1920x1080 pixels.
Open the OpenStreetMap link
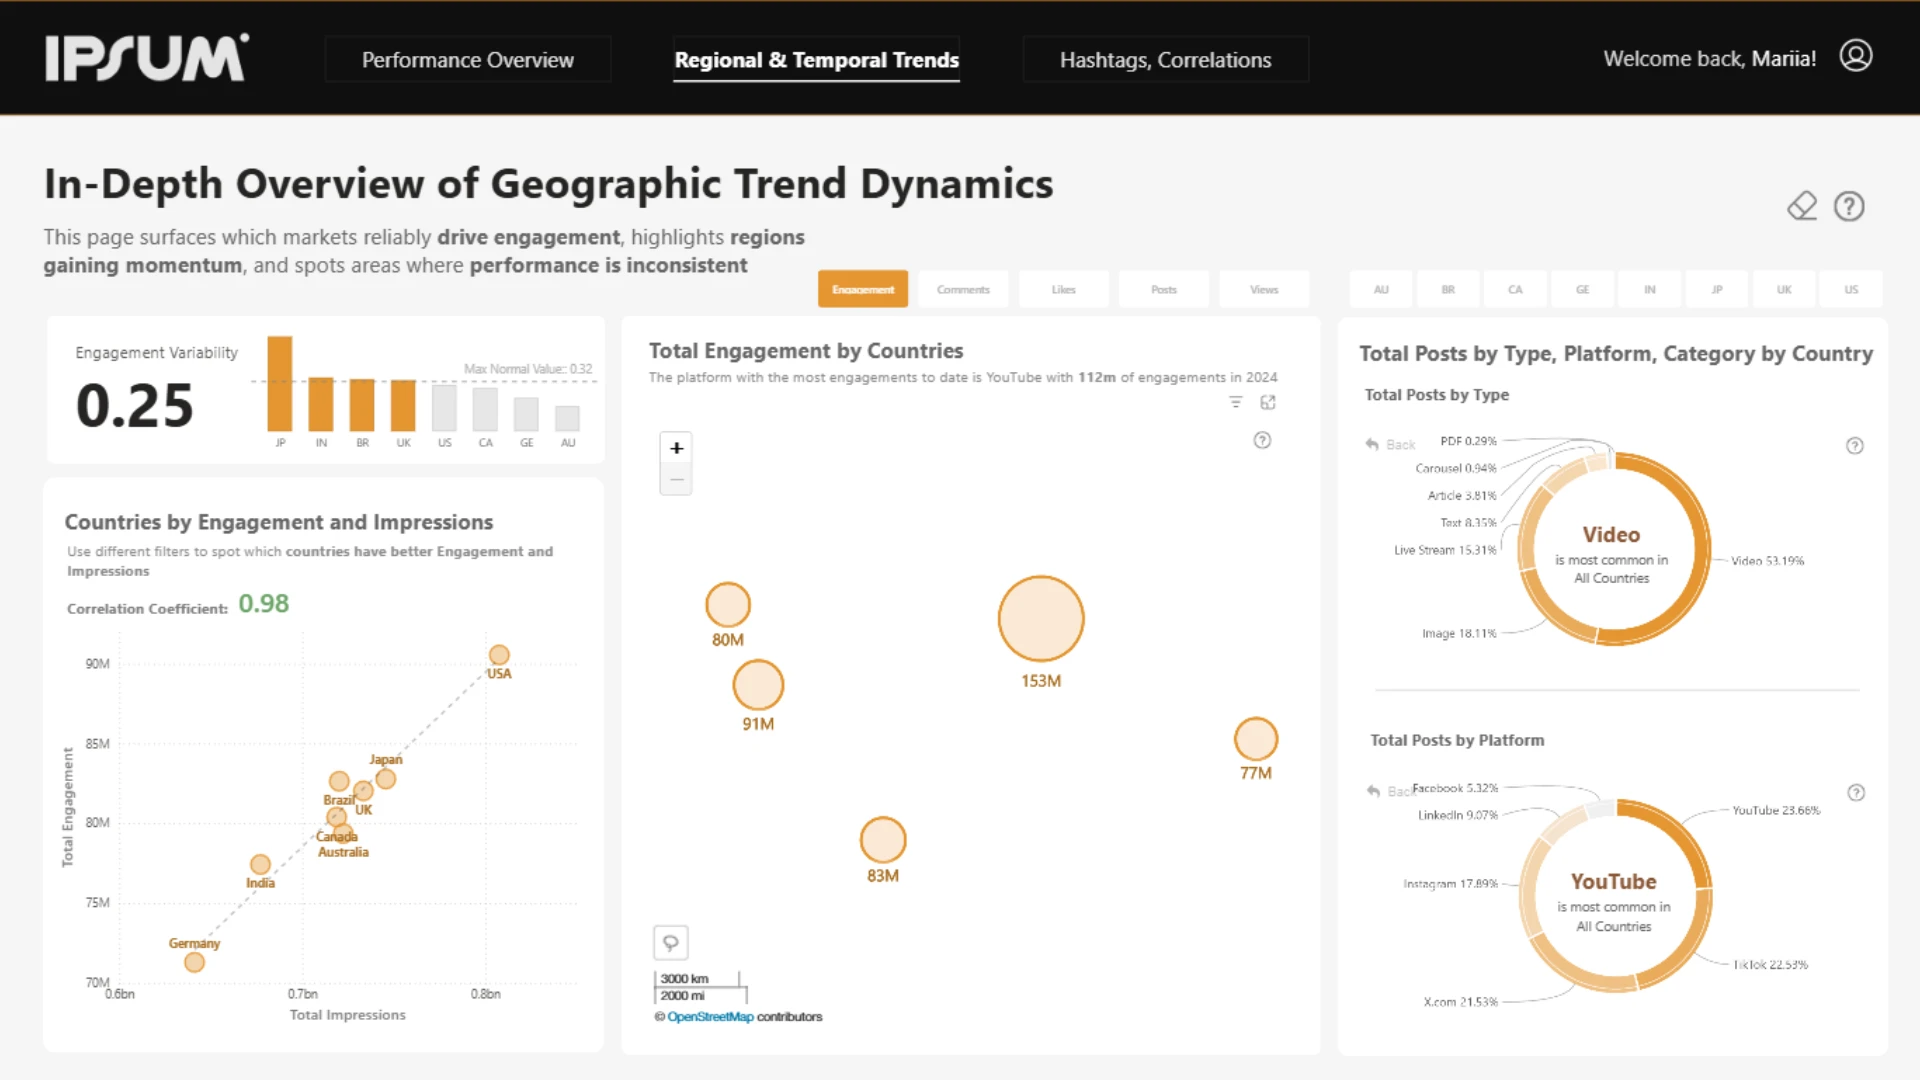[710, 1017]
